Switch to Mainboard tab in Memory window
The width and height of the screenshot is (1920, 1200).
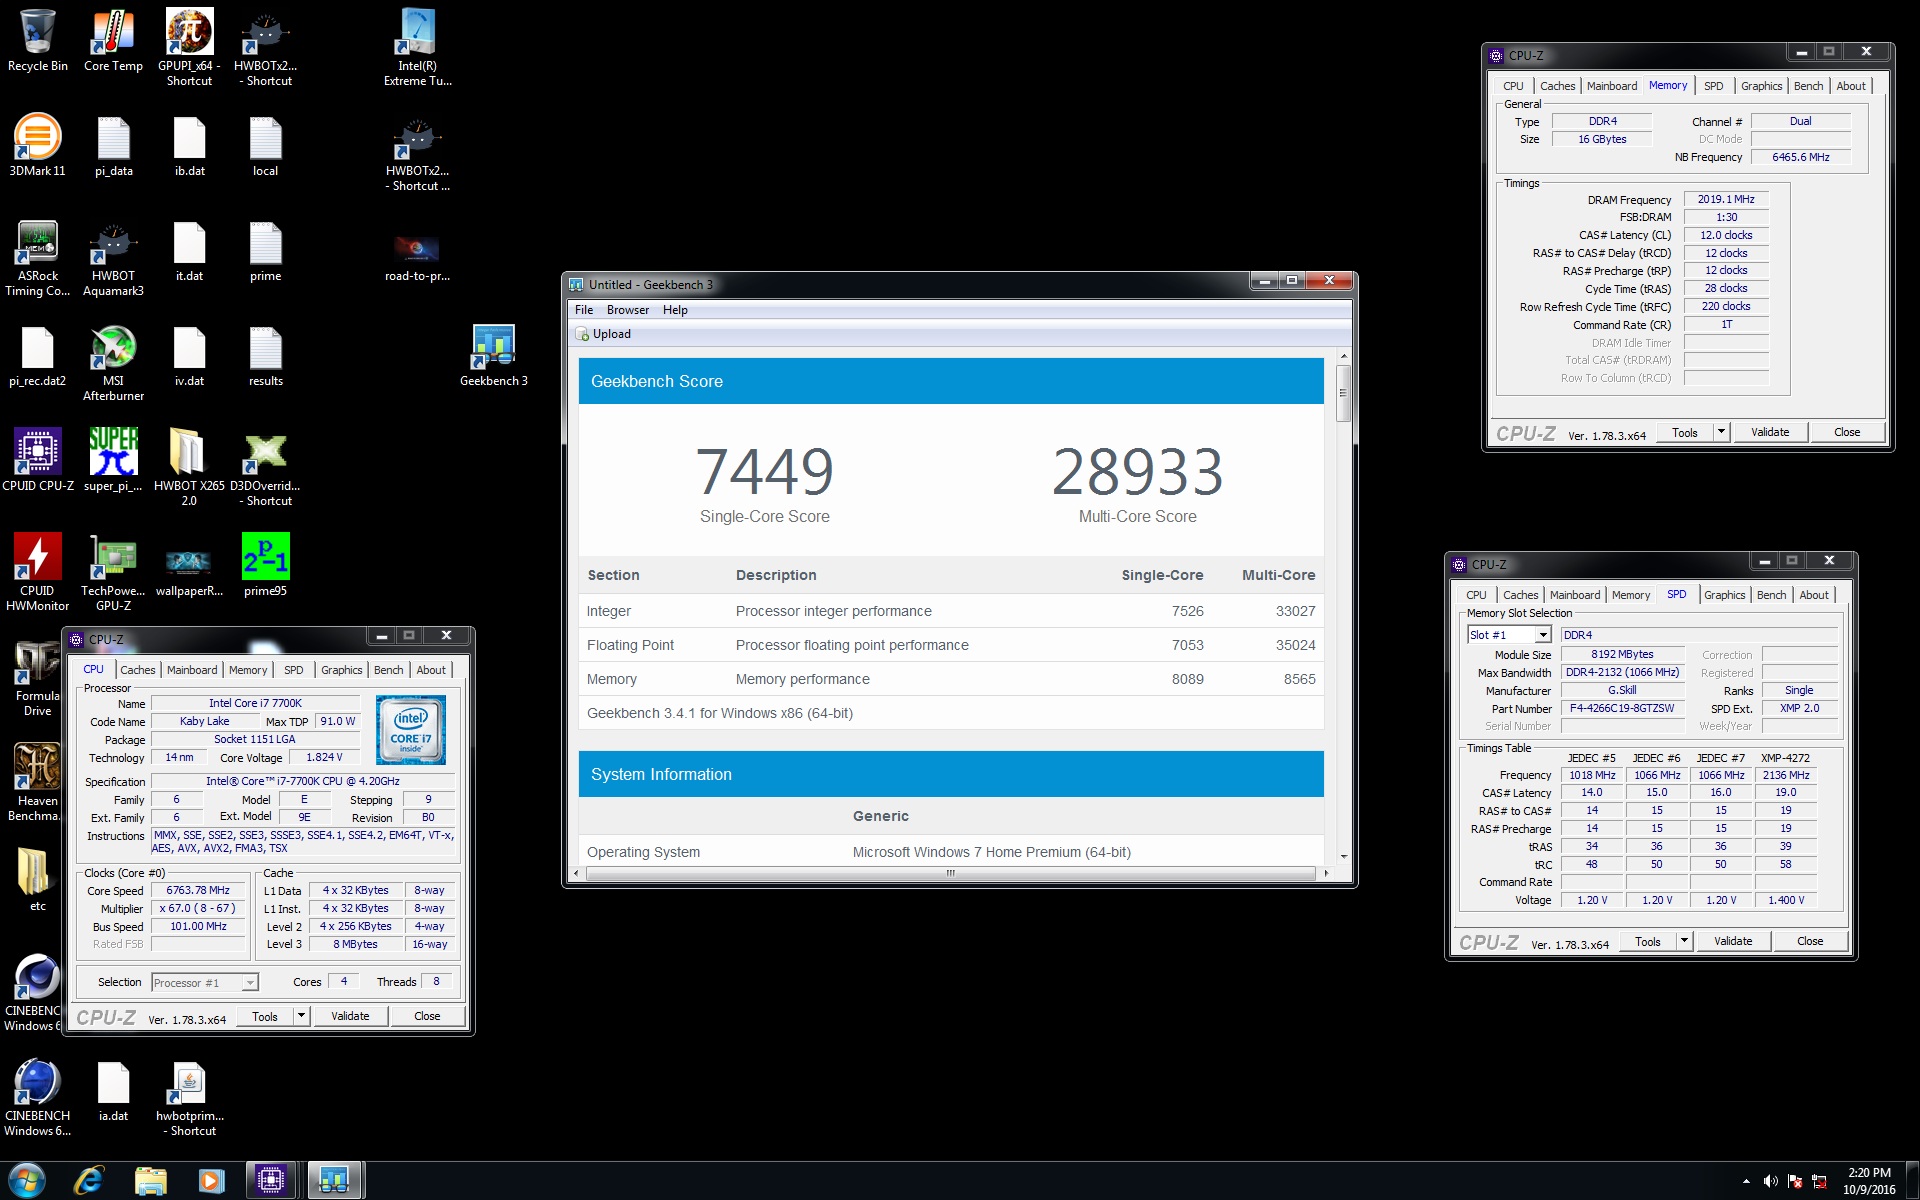click(1611, 86)
